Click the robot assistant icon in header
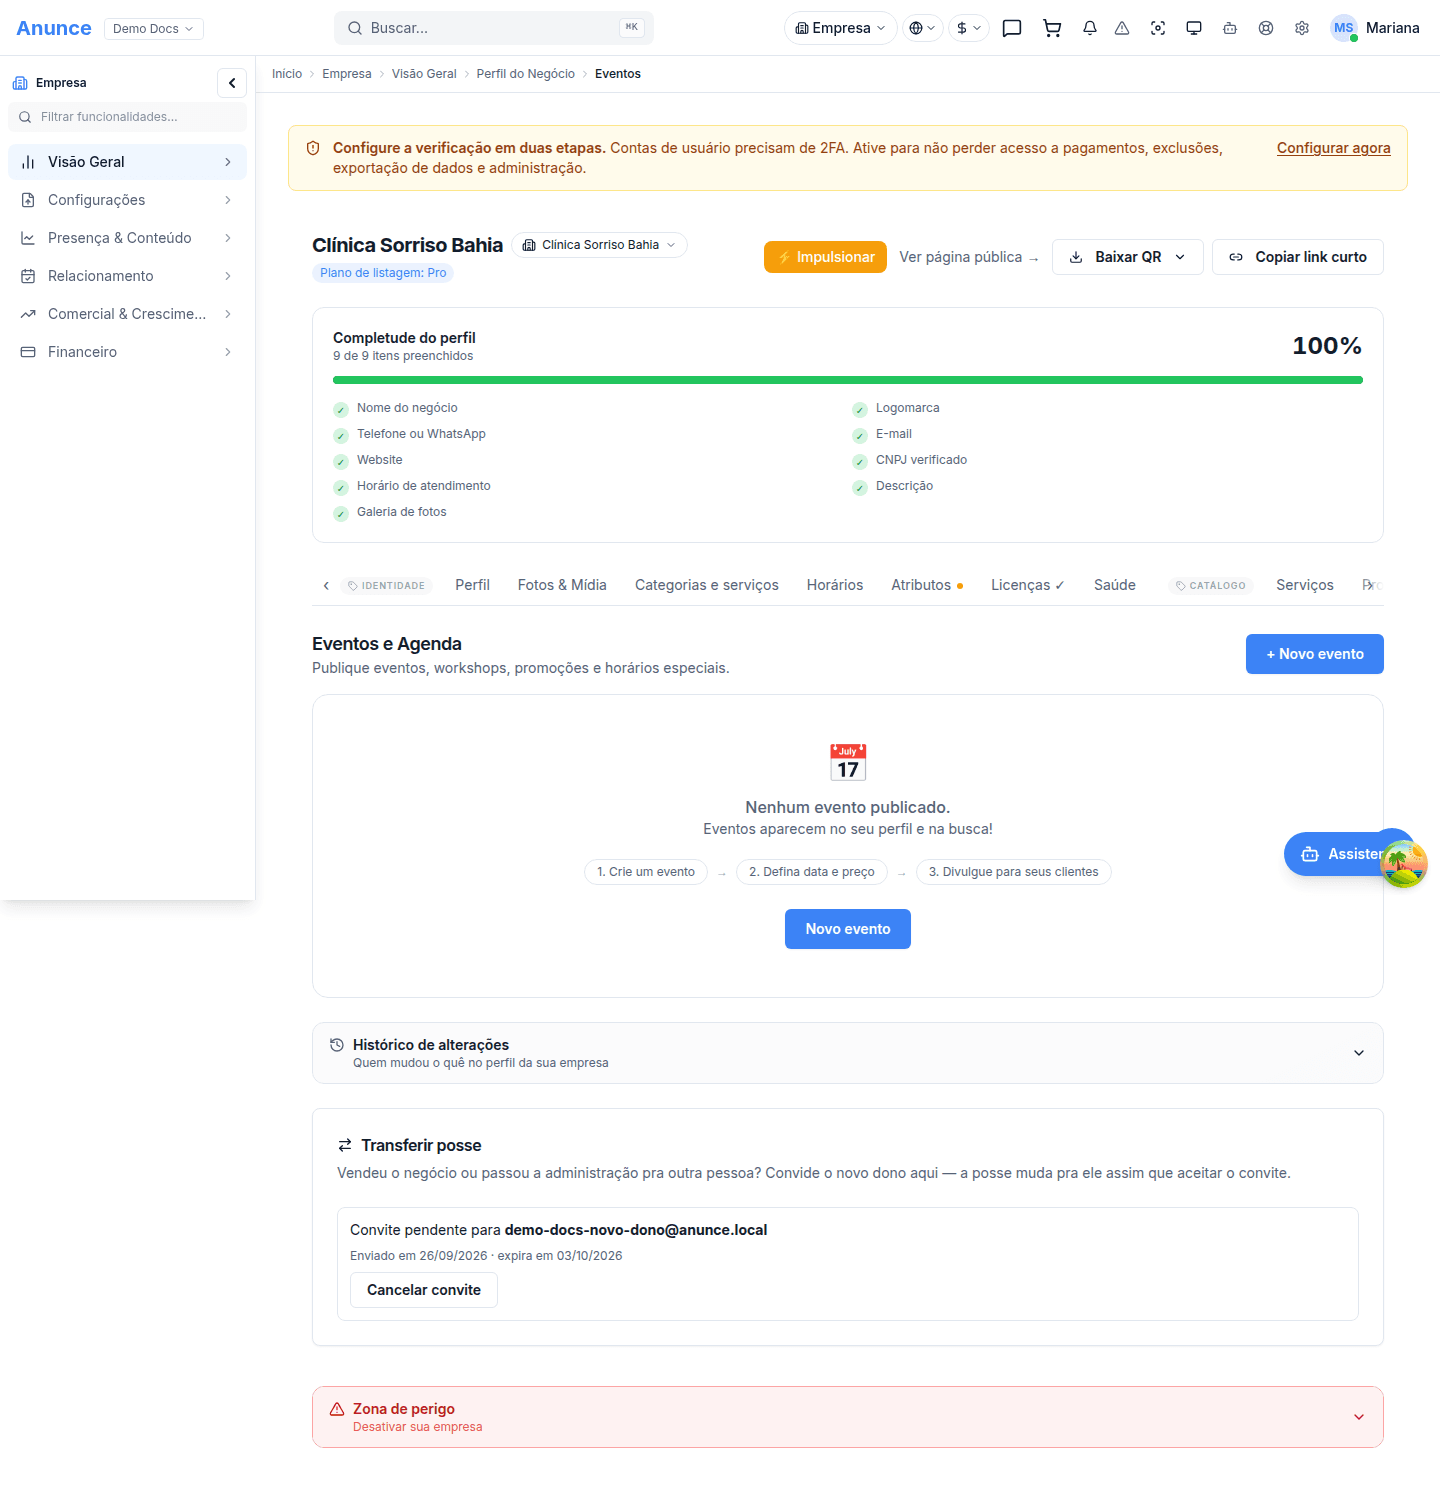This screenshot has height=1504, width=1440. (x=1230, y=28)
